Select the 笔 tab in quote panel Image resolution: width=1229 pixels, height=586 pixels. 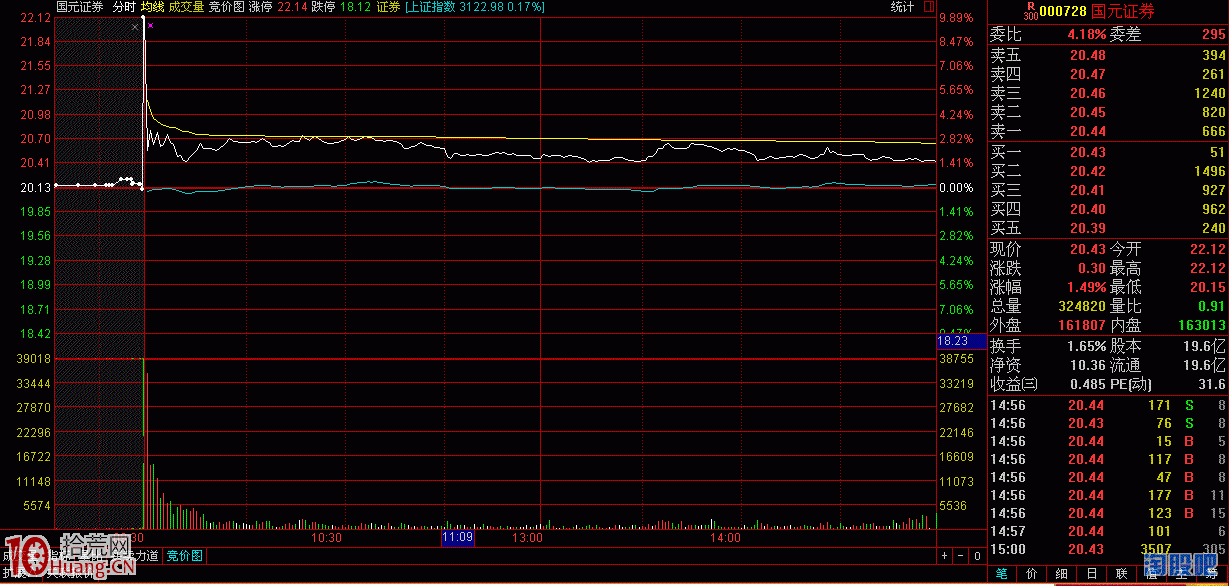tap(1002, 574)
